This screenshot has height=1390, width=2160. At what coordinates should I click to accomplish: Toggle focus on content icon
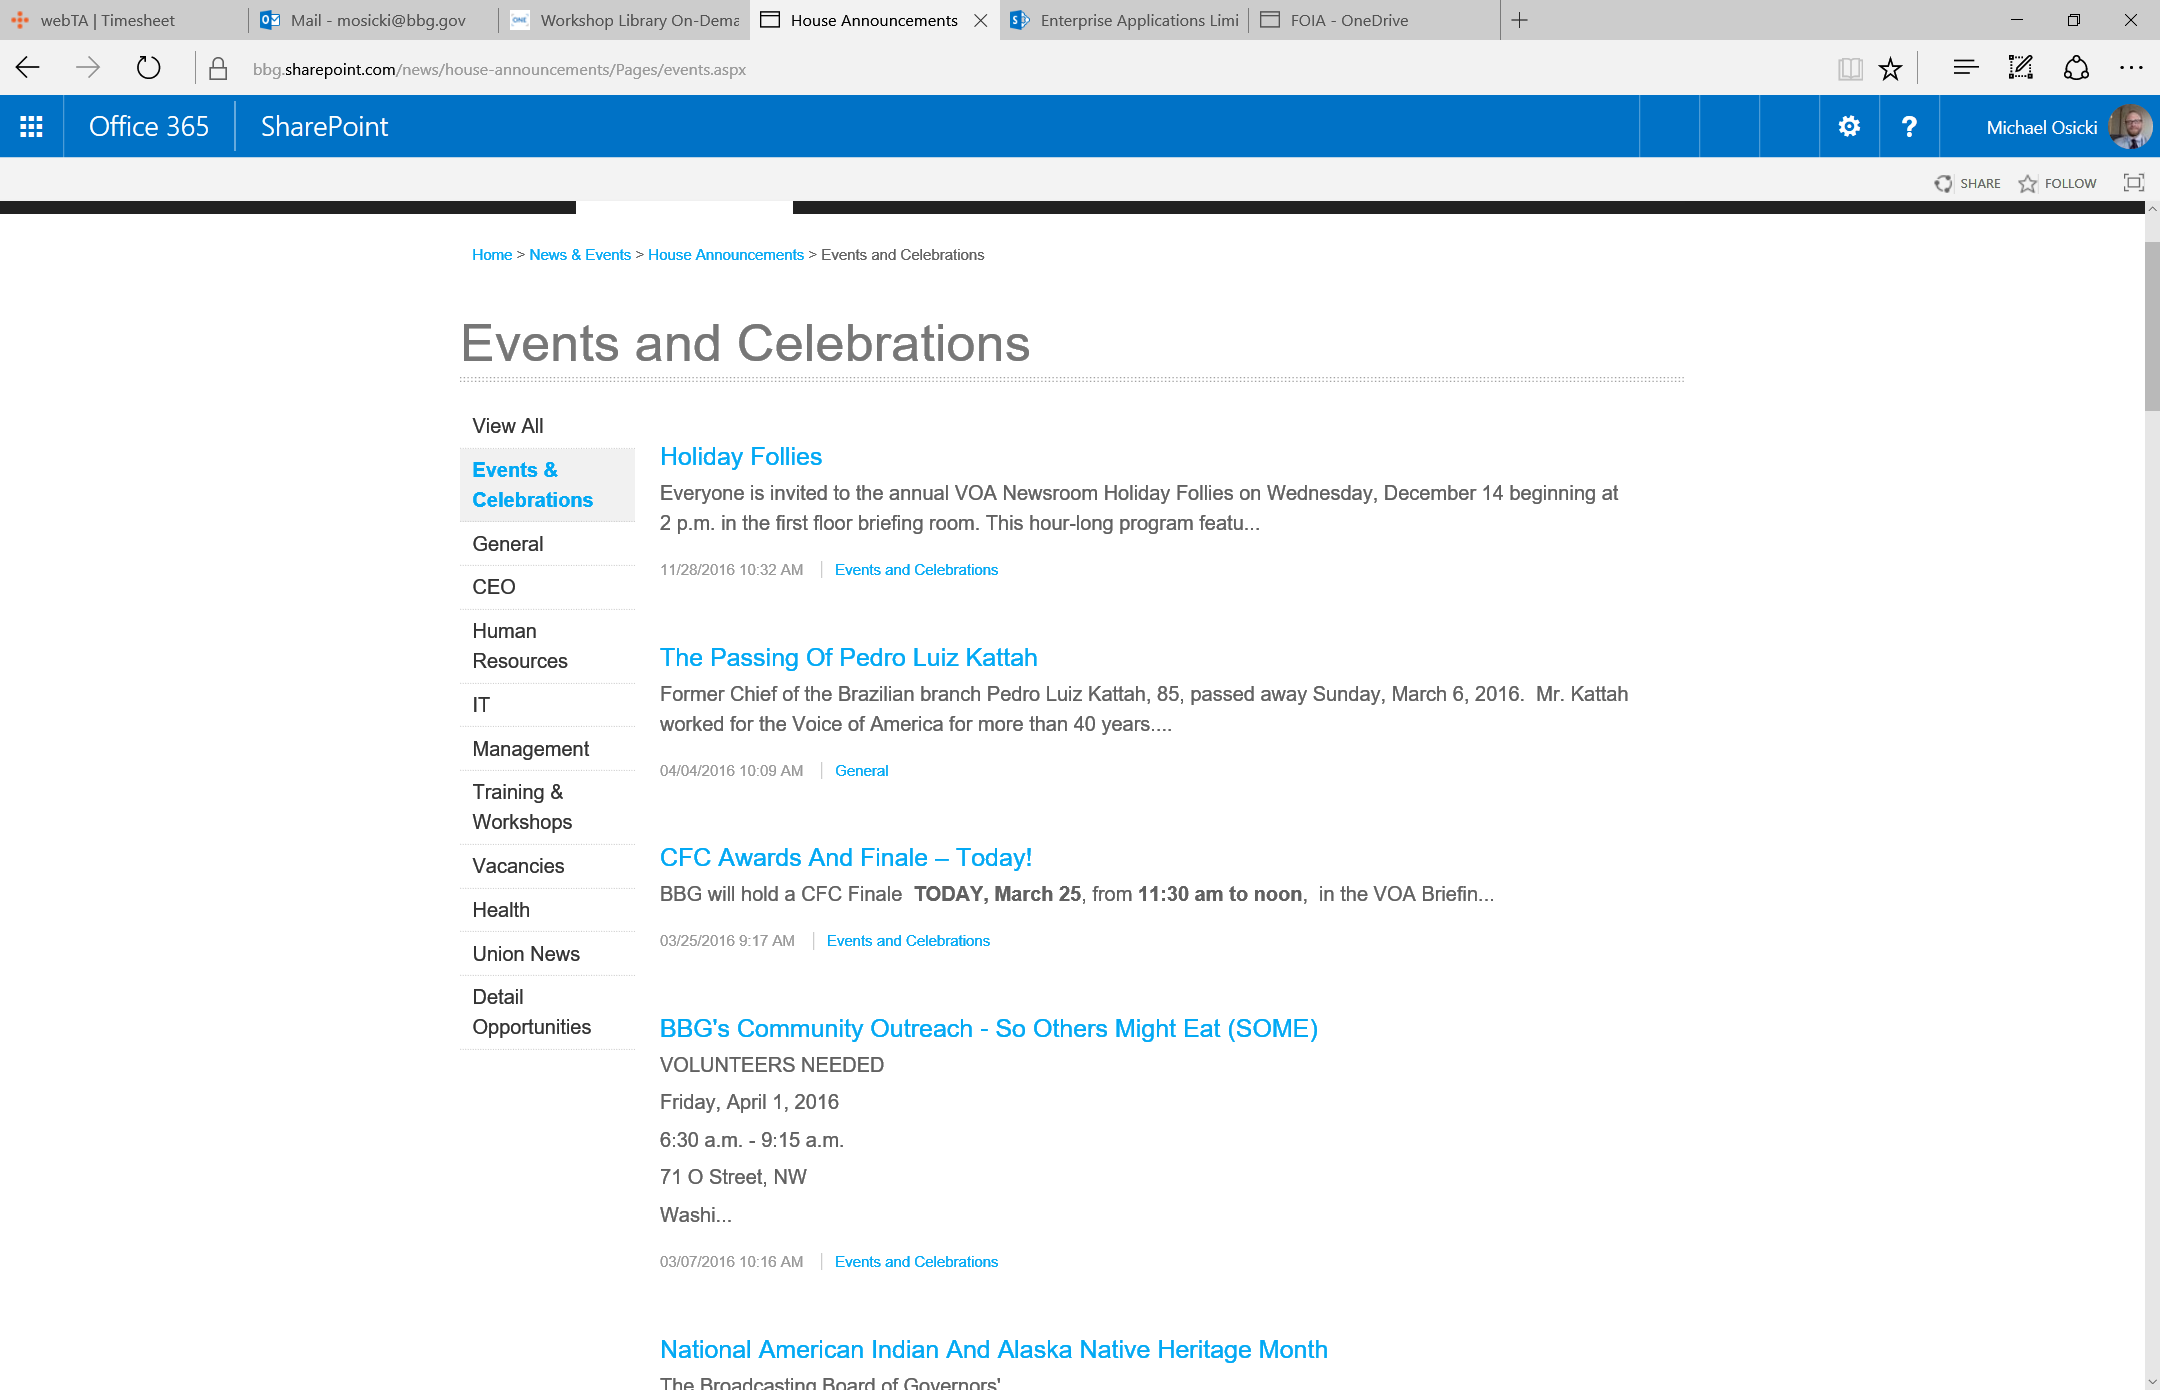point(2133,182)
